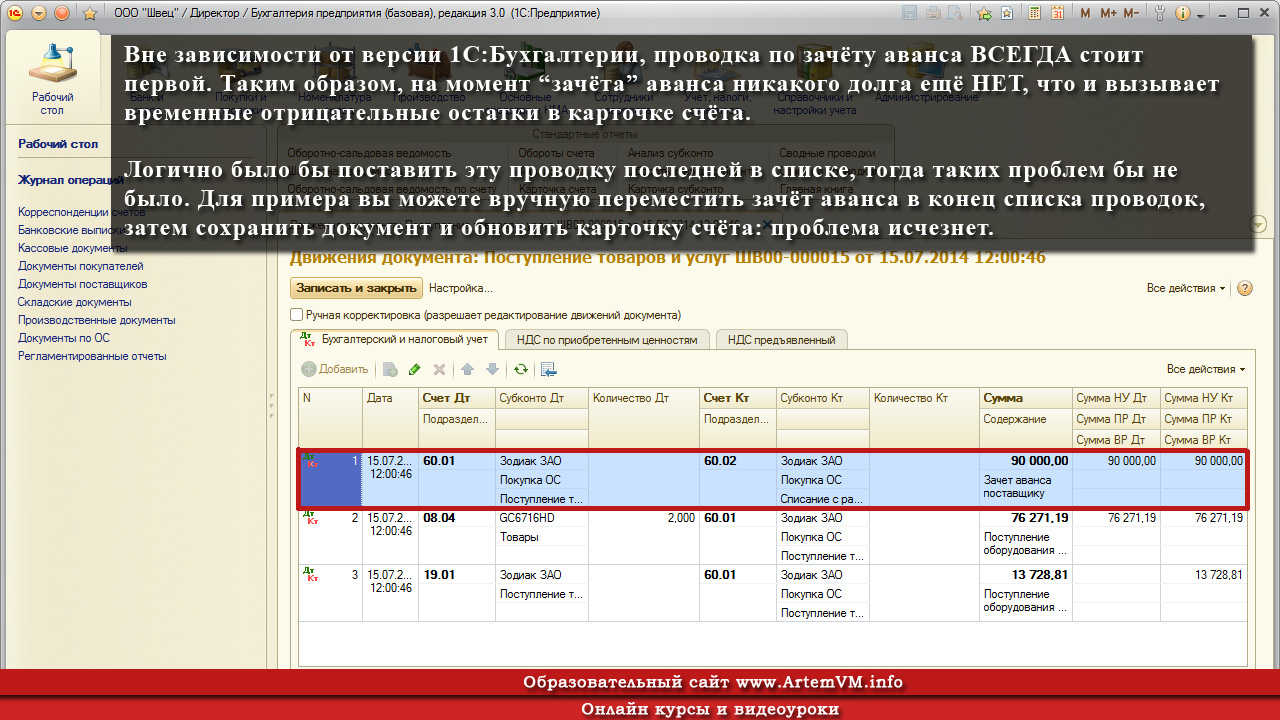Click the GC6716HD subconto cell

point(542,518)
